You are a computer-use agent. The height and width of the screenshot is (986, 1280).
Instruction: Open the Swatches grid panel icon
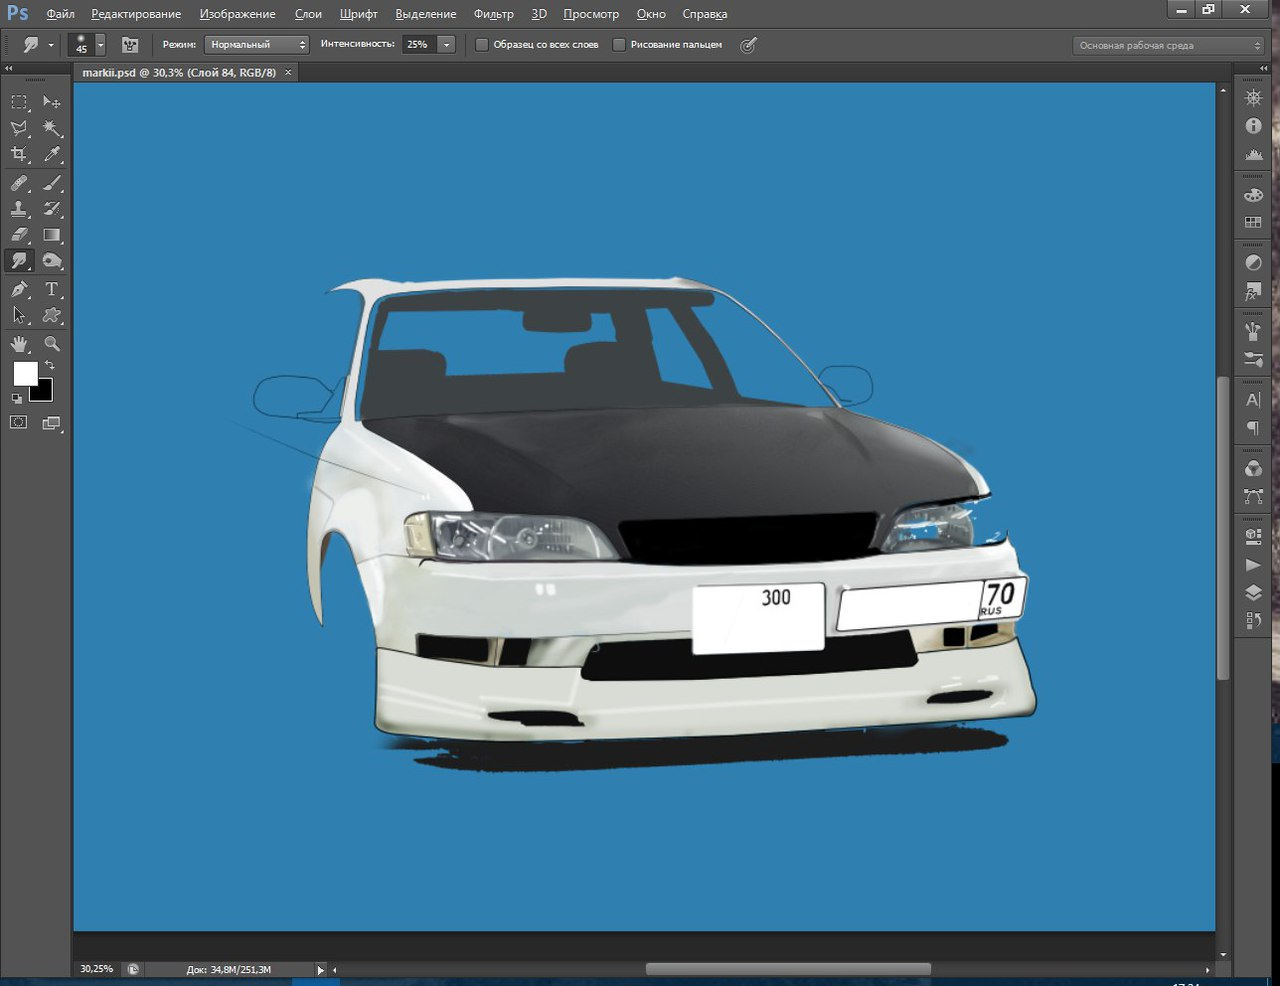[1253, 223]
